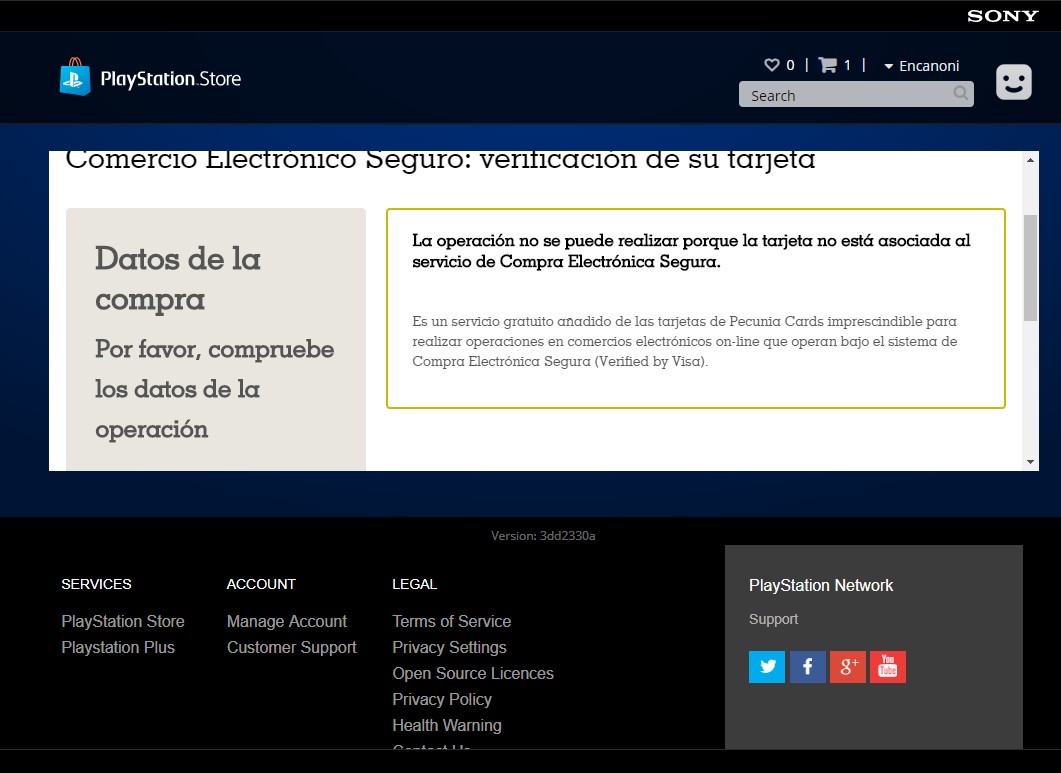1061x773 pixels.
Task: Open PlayStation Facebook page
Action: click(x=807, y=667)
